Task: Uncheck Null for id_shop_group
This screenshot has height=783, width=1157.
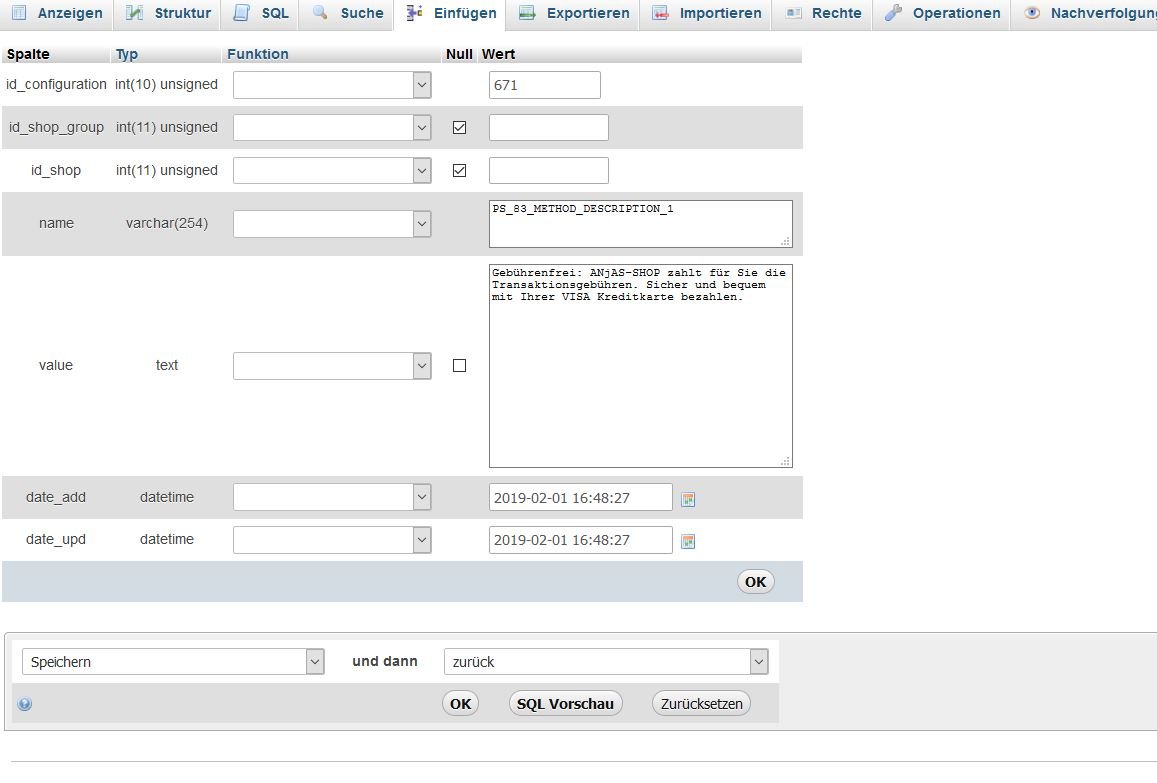Action: 459,128
